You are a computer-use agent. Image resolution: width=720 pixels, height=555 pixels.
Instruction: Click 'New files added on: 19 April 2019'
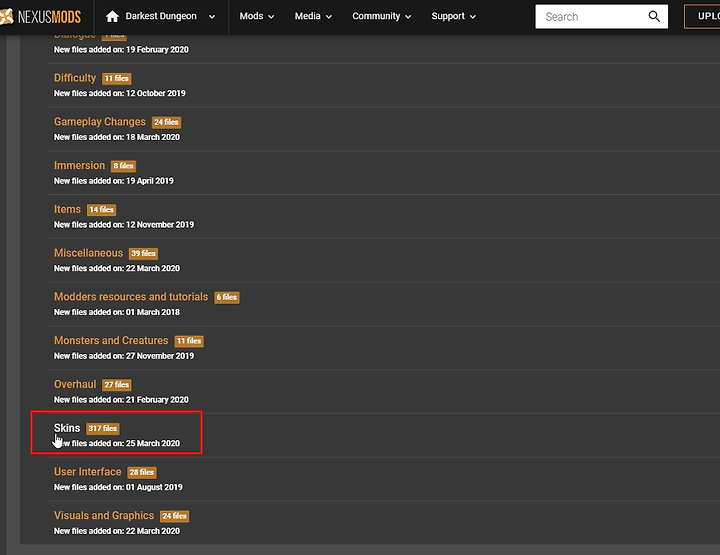coord(113,181)
